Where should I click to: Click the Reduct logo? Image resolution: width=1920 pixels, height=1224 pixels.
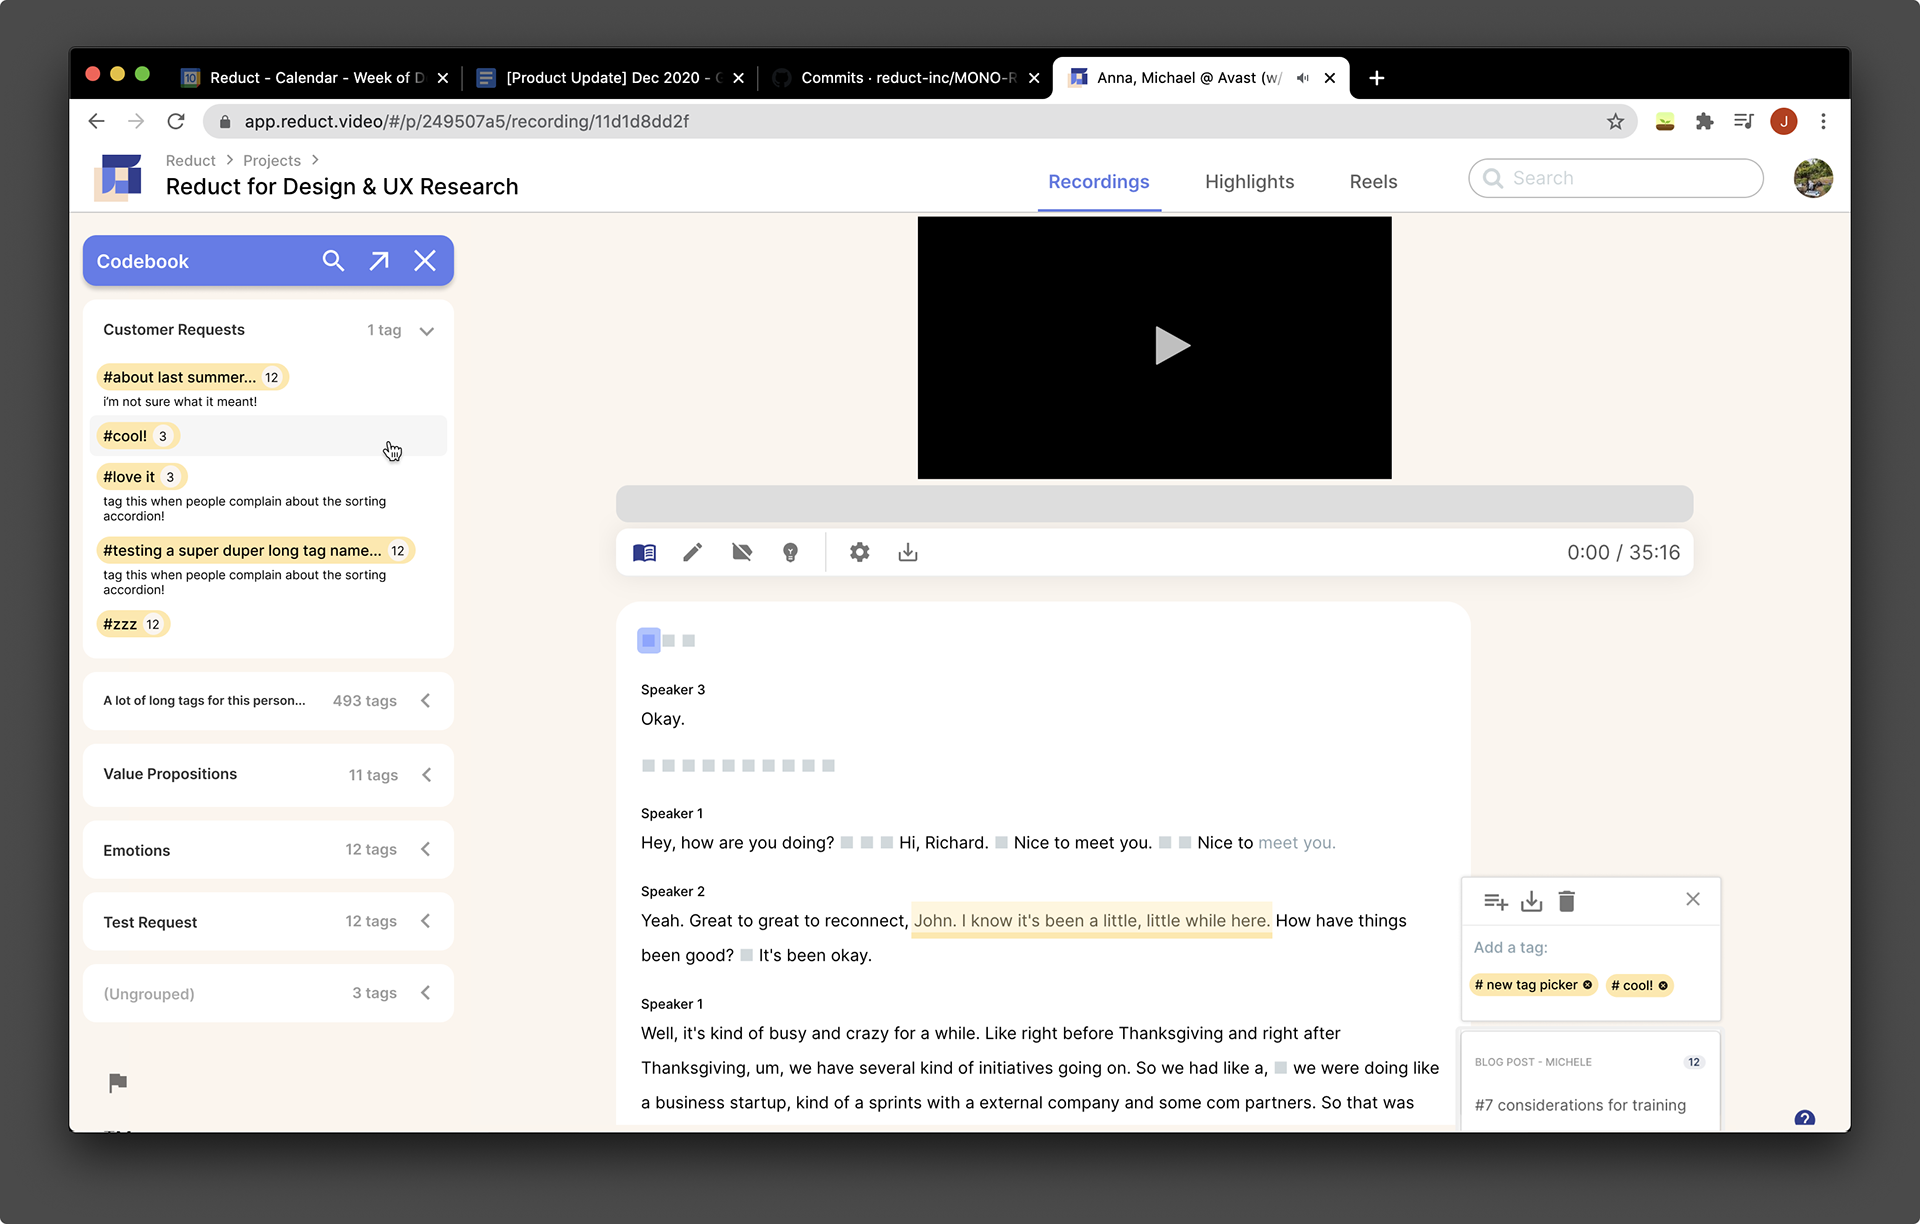(x=119, y=178)
